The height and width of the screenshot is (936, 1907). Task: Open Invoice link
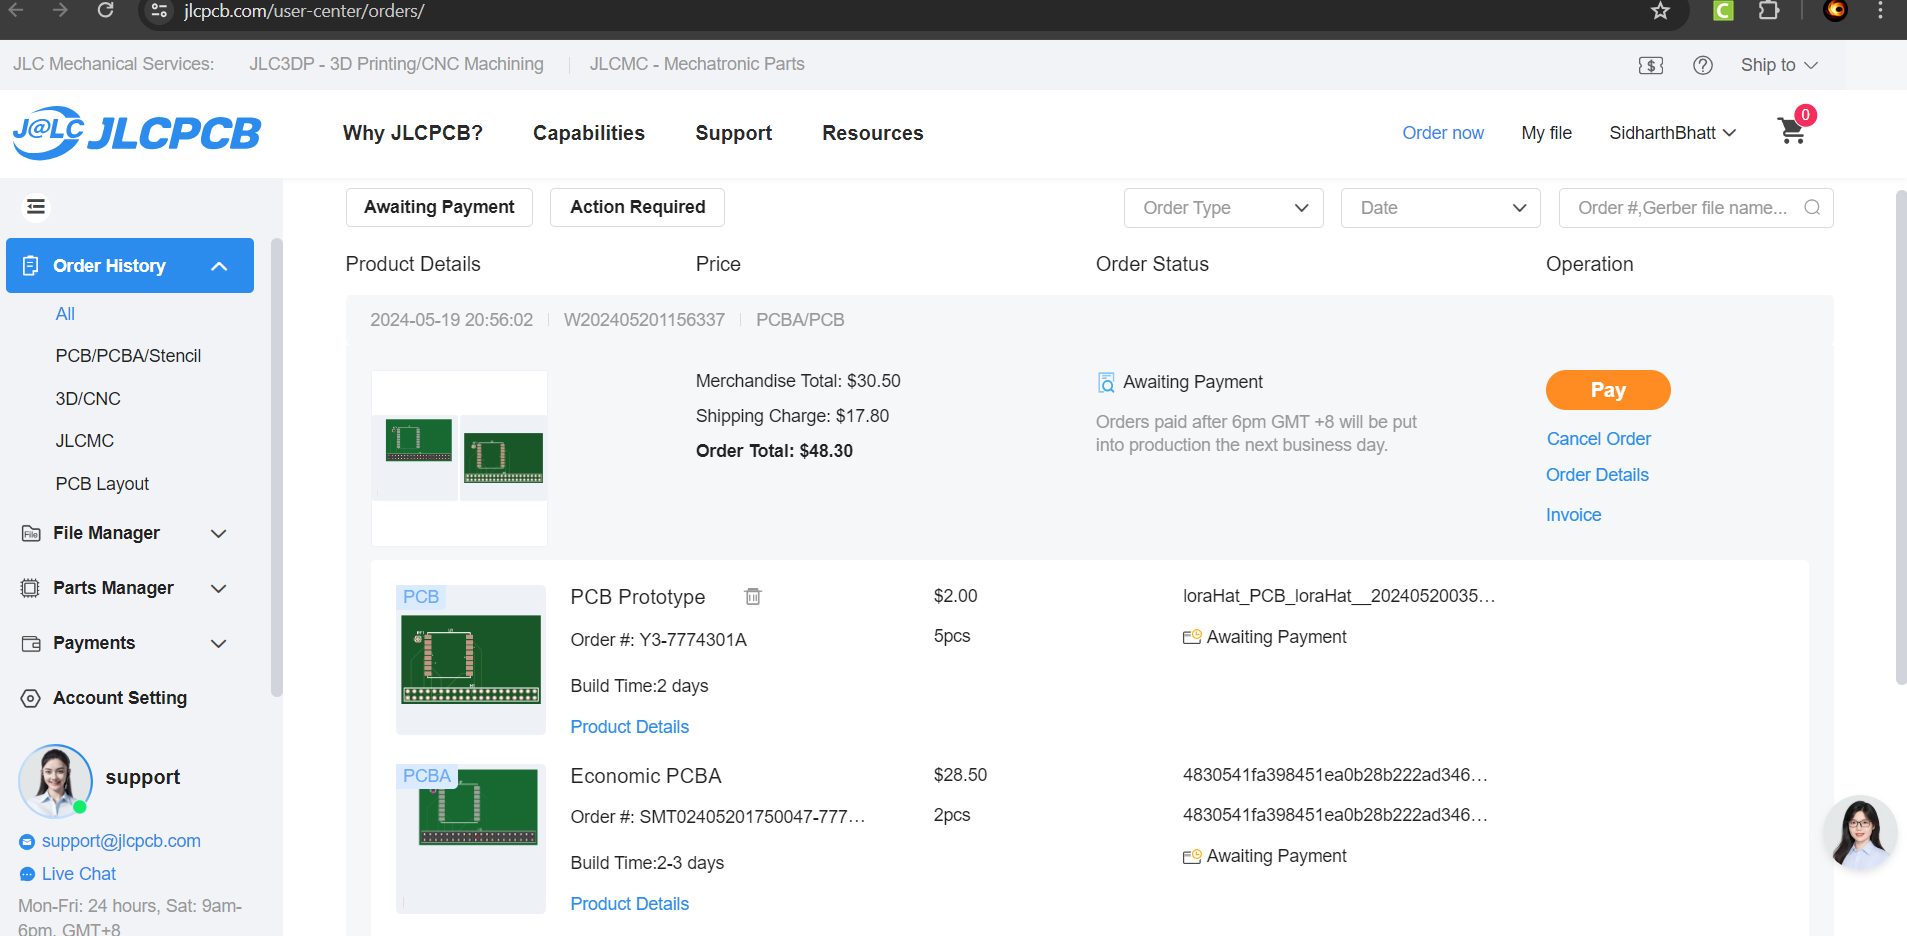tap(1573, 515)
